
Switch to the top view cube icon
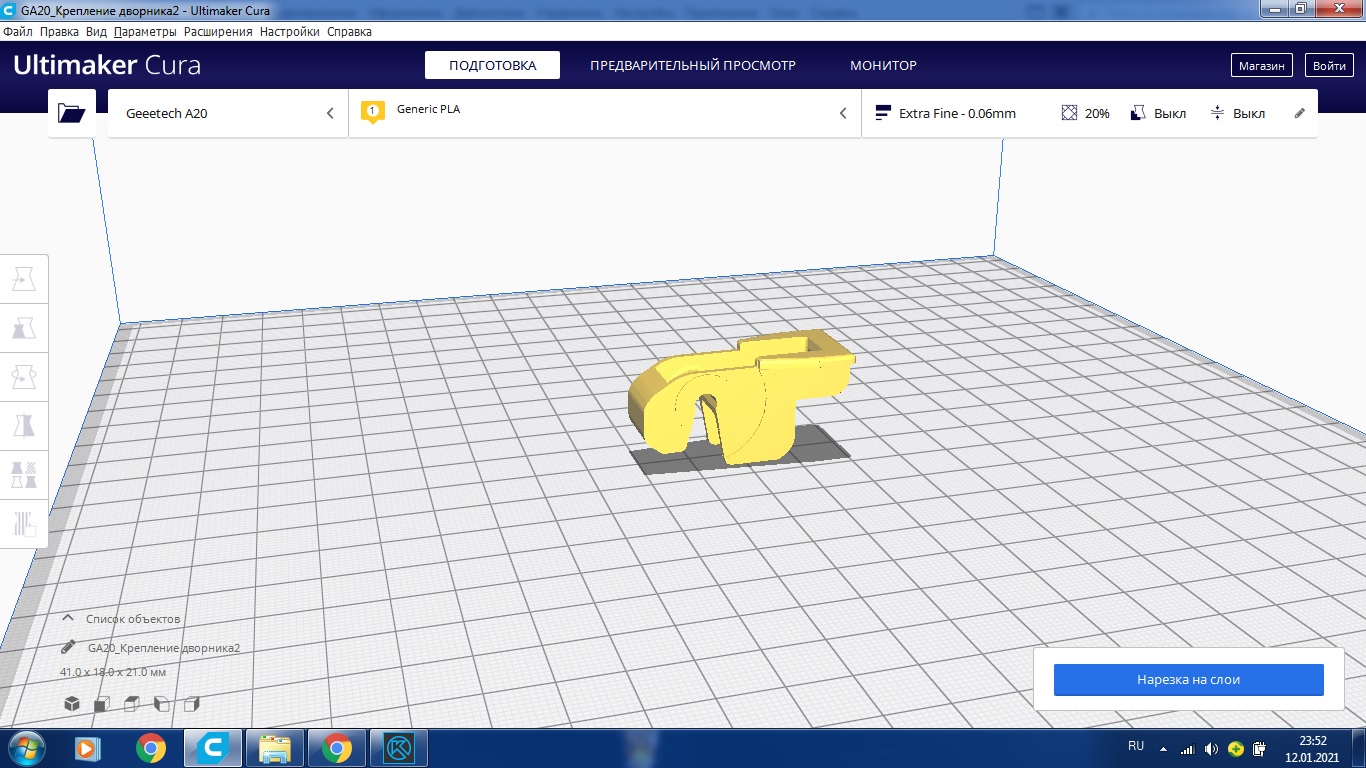pos(132,703)
